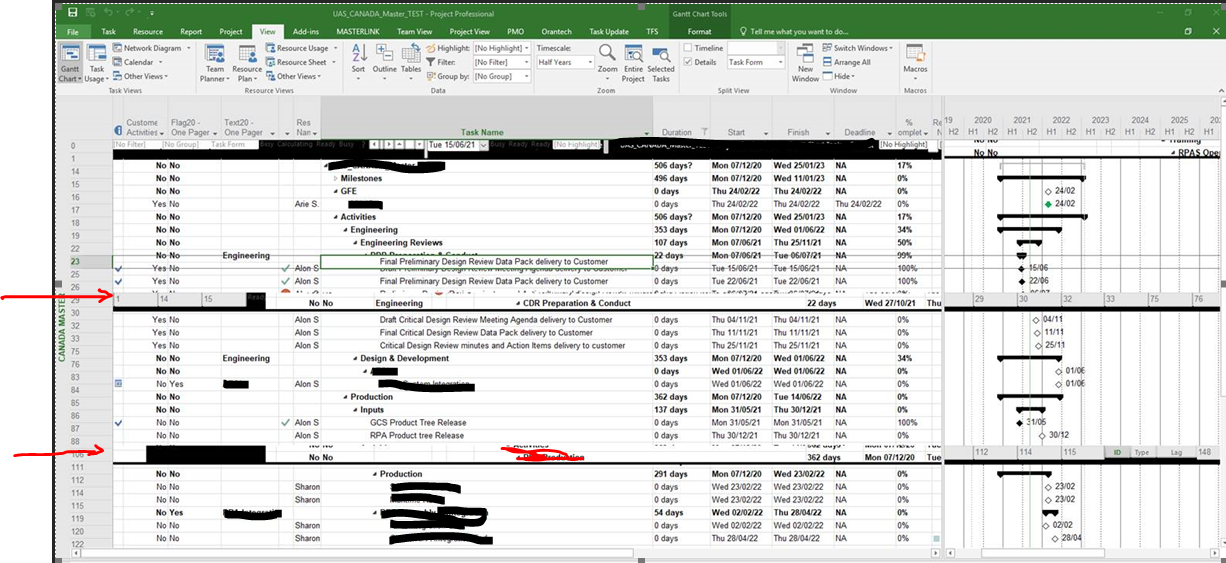The width and height of the screenshot is (1226, 563).
Task: Open the Report ribbon tab
Action: pyautogui.click(x=191, y=32)
